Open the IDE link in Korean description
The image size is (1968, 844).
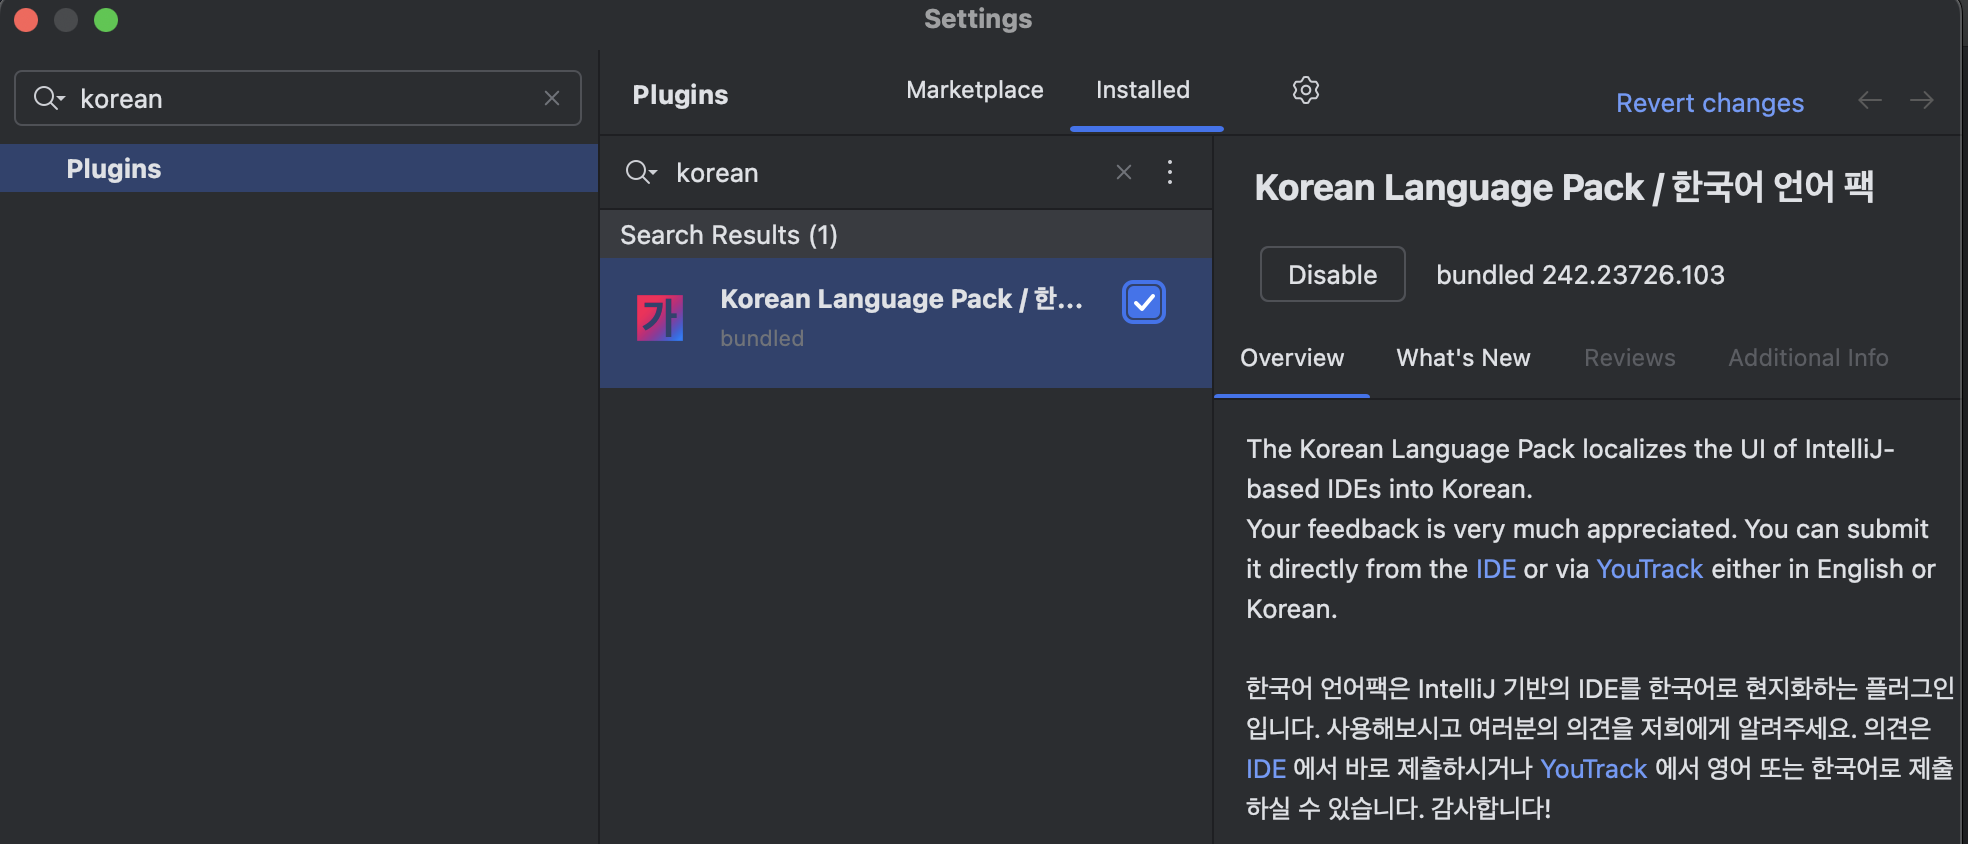pyautogui.click(x=1266, y=769)
